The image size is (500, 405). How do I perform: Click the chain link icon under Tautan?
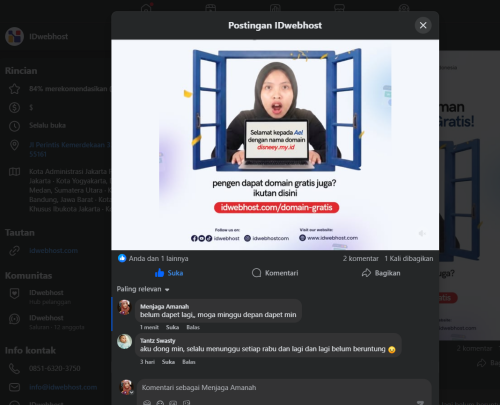[x=14, y=251]
